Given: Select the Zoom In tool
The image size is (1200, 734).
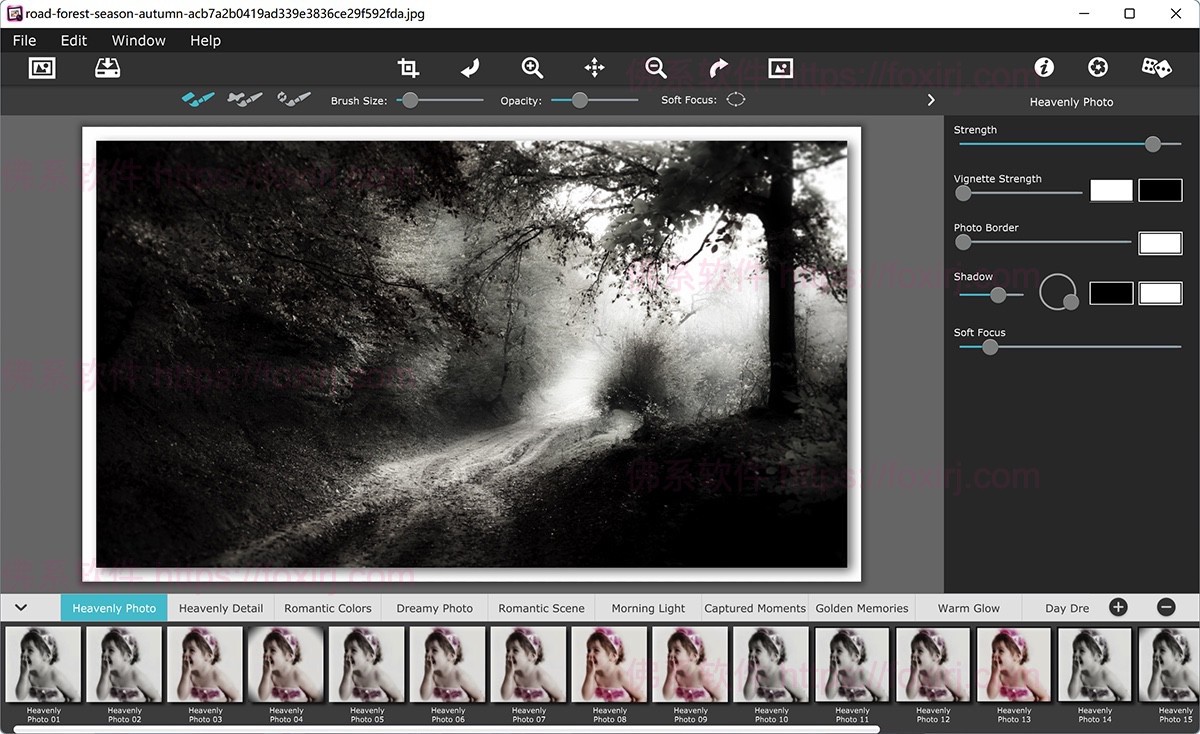Looking at the screenshot, I should [x=531, y=67].
